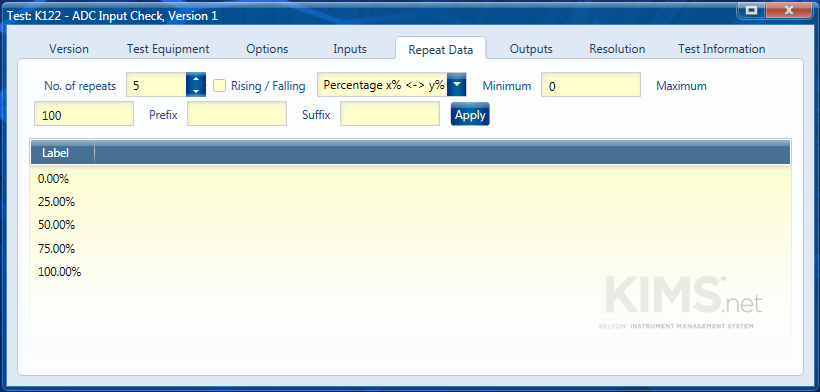
Task: Decrease the No. of repeats stepper
Action: click(196, 91)
